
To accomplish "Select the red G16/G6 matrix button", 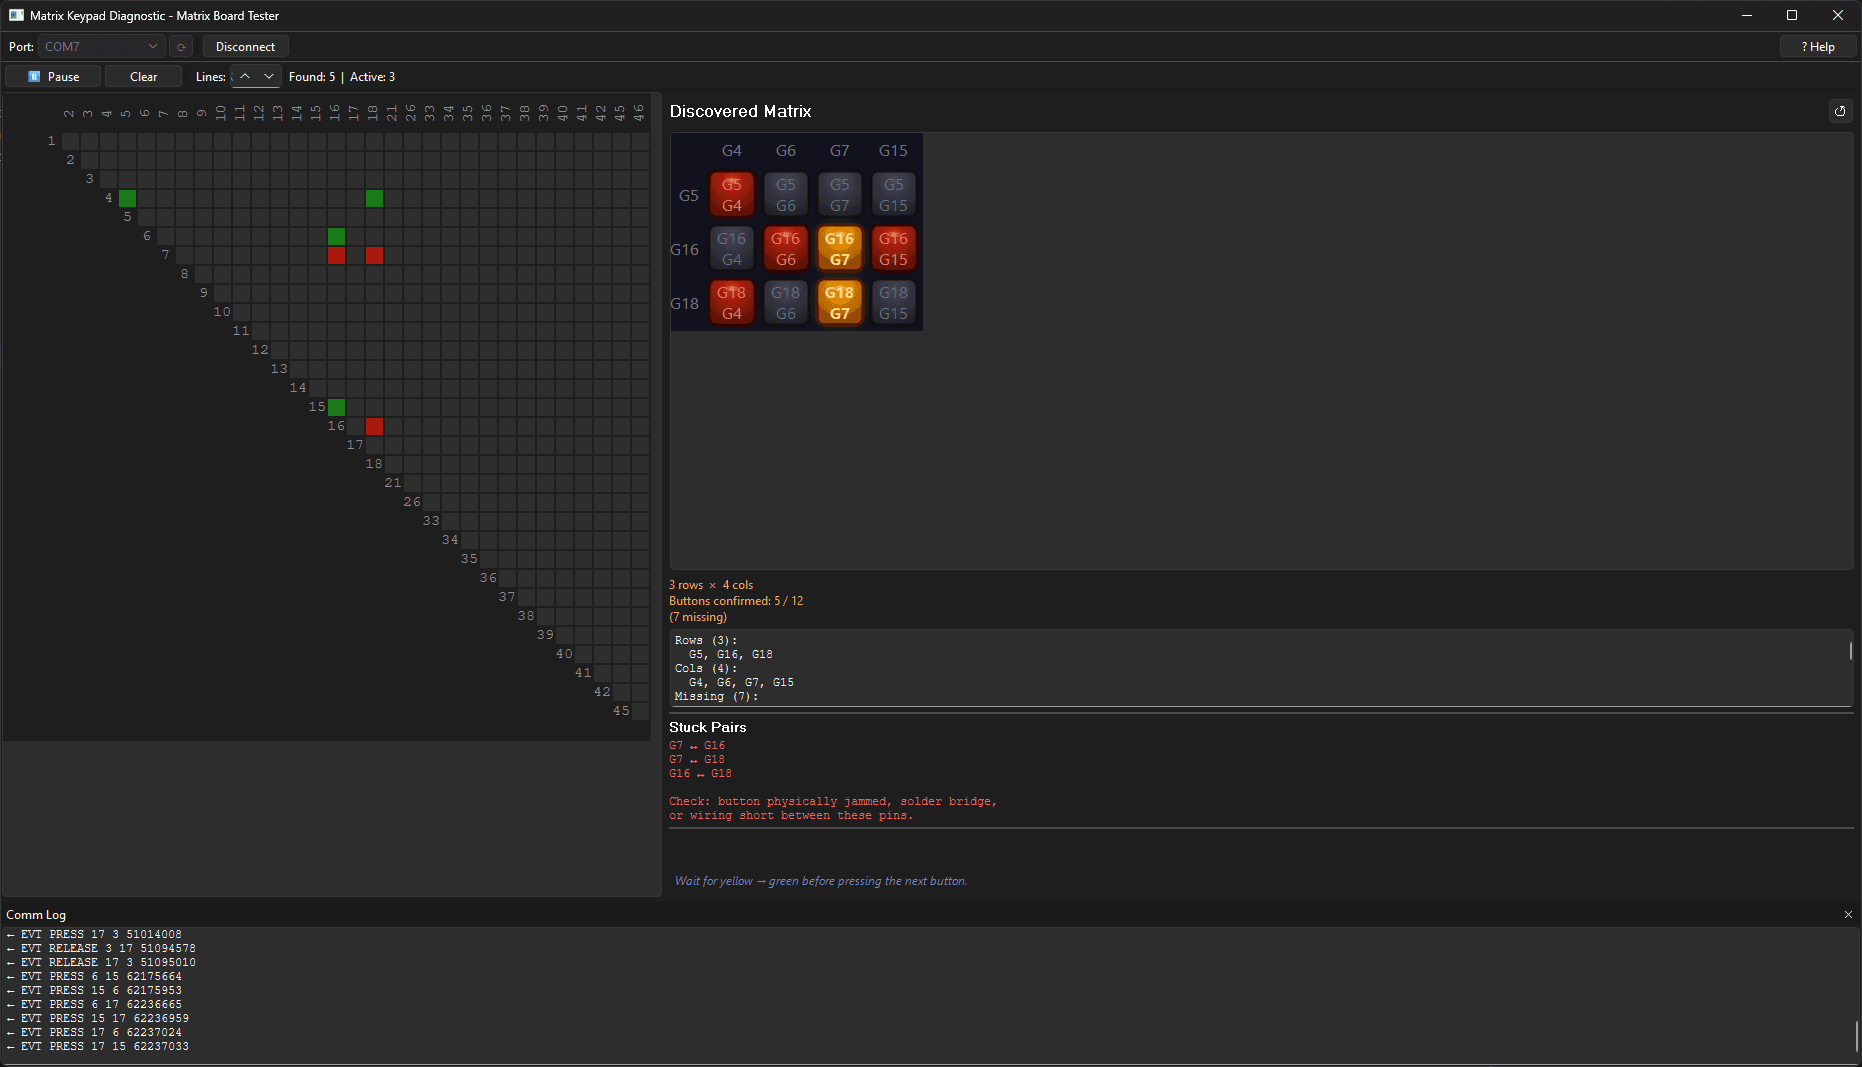I will click(x=786, y=249).
